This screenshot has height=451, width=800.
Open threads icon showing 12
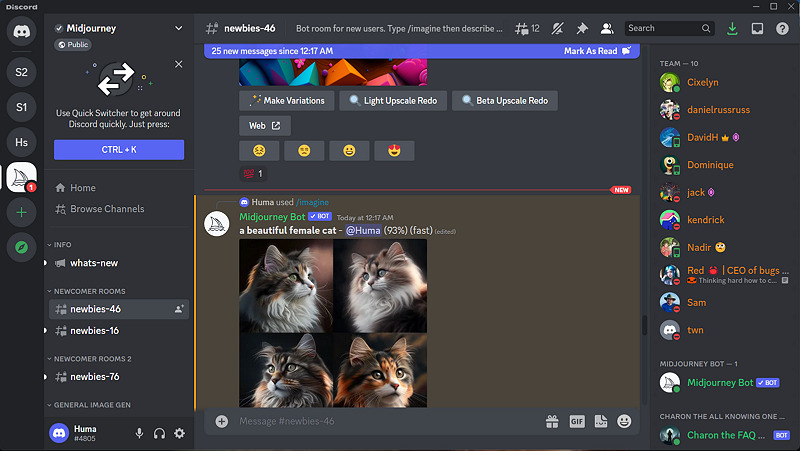coord(527,29)
